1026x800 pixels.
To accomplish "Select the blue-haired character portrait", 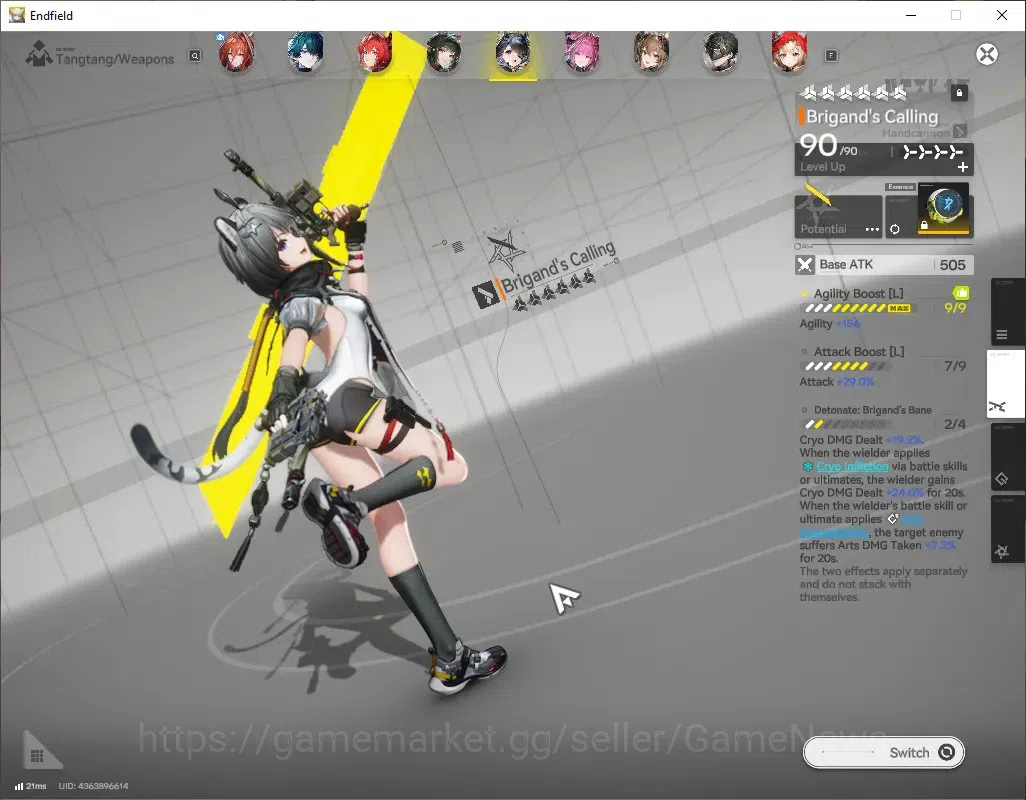I will point(305,52).
